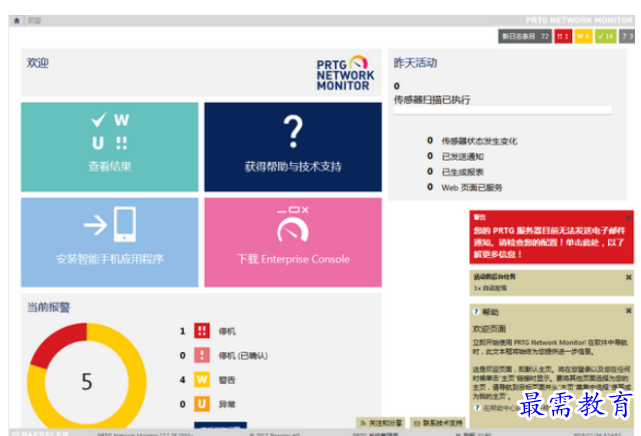This screenshot has width=641, height=436.
Task: Open the 查看结果 teal tile
Action: (x=110, y=147)
